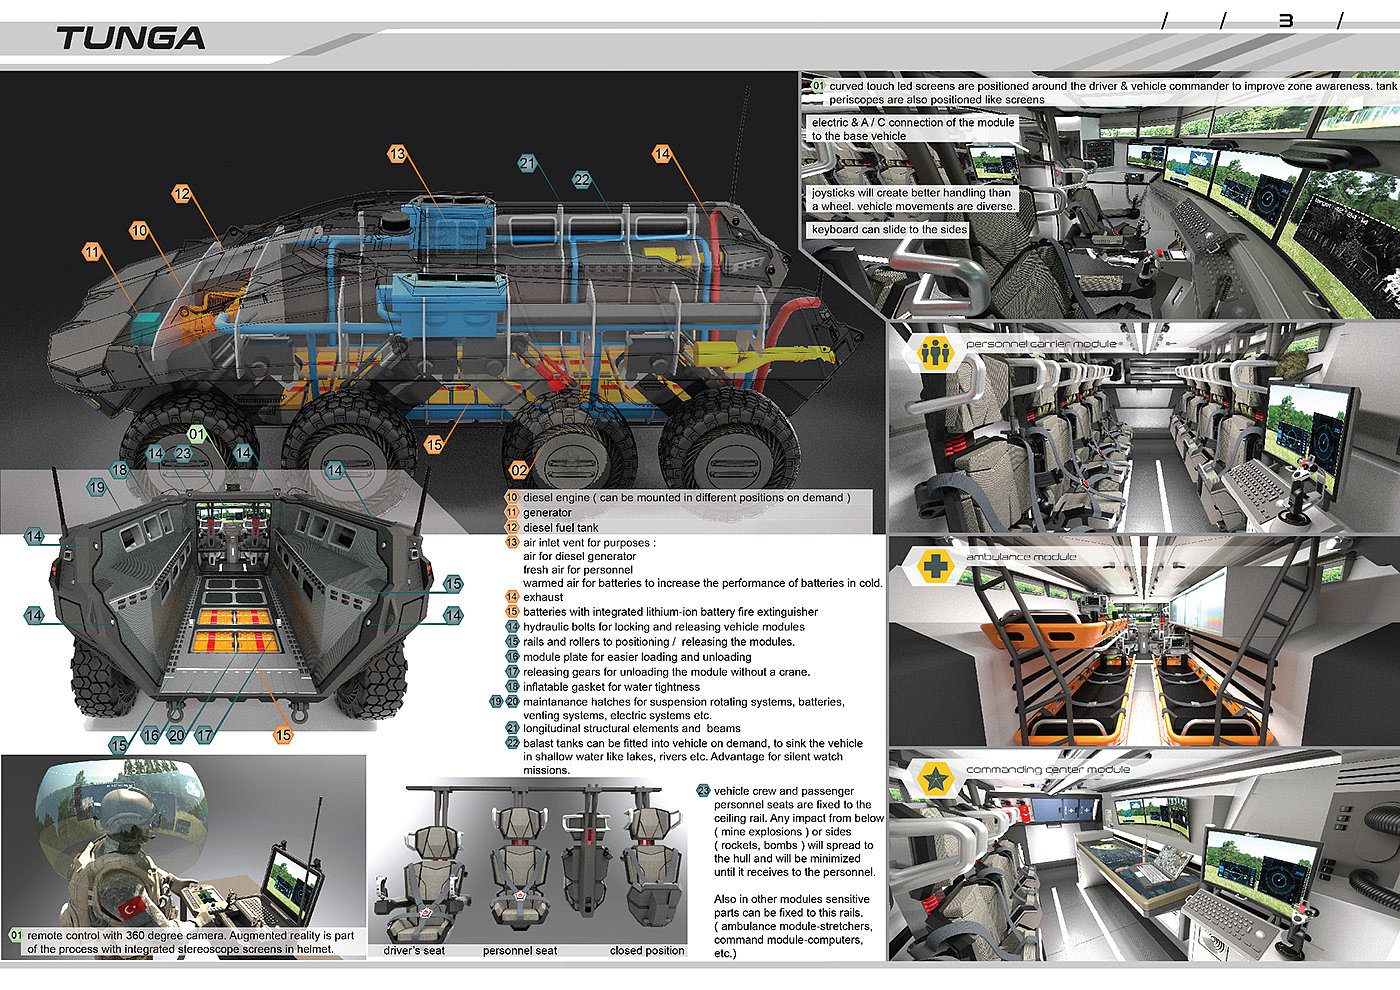The image size is (1400, 990).
Task: Select callout 02 on the rear wheel
Action: pos(519,470)
